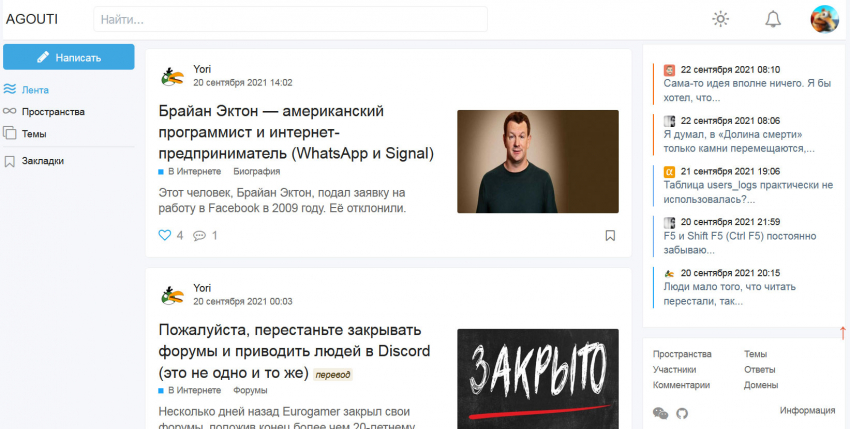Click Yori avatar on 00:03 post
Viewport: 850px width, 429px height.
pyautogui.click(x=172, y=295)
